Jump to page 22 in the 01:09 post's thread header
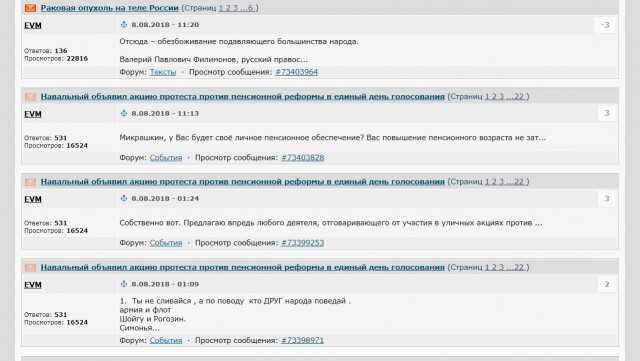The image size is (640, 361). [x=519, y=267]
